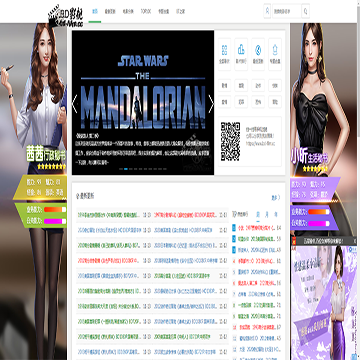Click the BD film site logo
This screenshot has height=360, width=360.
tap(65, 16)
